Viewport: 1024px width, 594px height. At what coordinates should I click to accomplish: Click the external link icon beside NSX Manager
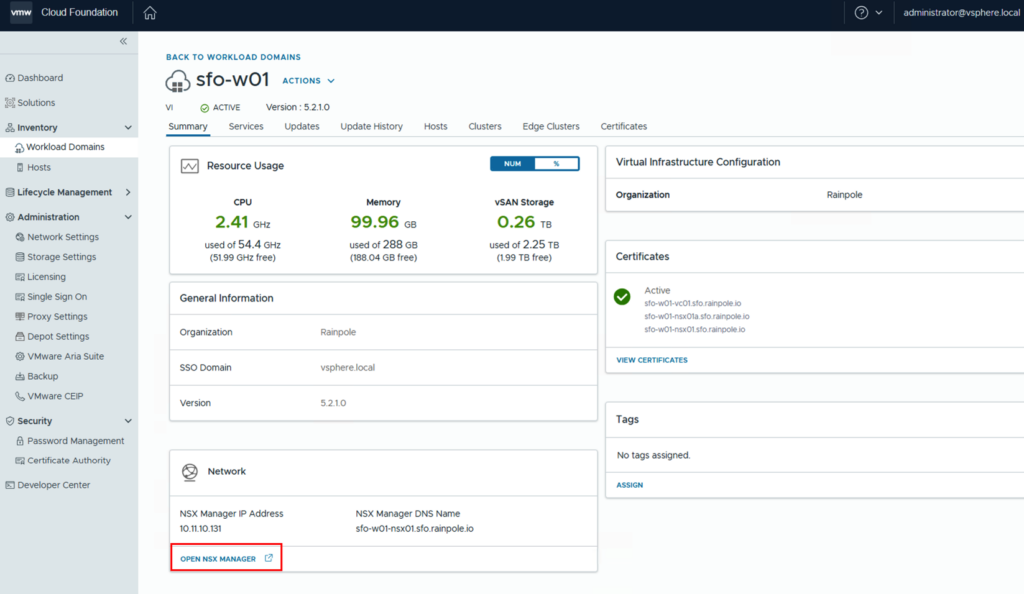[268, 558]
